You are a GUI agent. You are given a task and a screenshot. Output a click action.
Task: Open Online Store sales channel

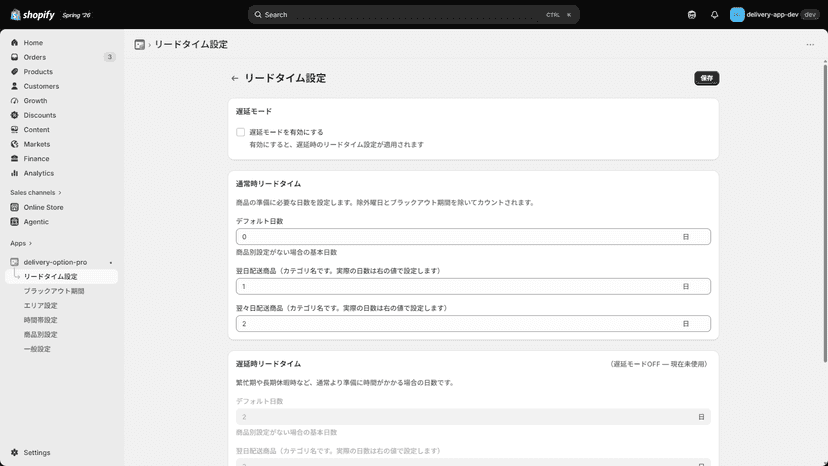click(43, 207)
